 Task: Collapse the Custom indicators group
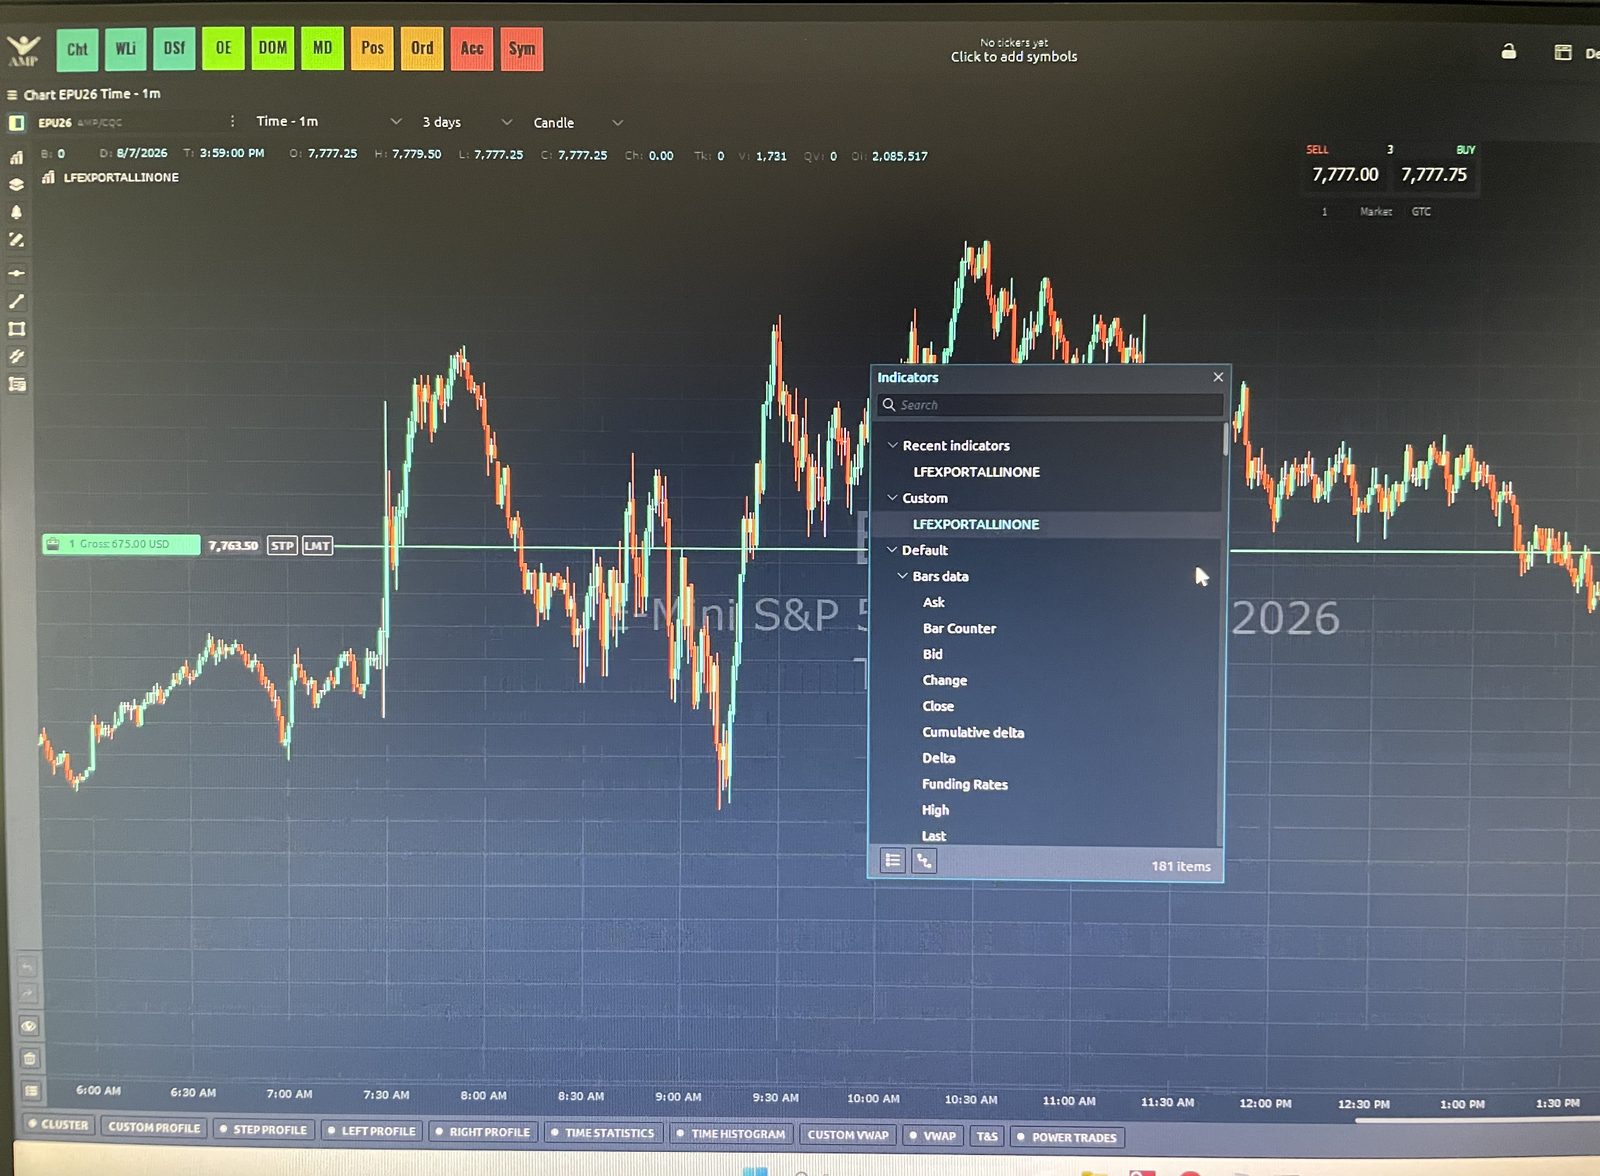click(x=892, y=497)
